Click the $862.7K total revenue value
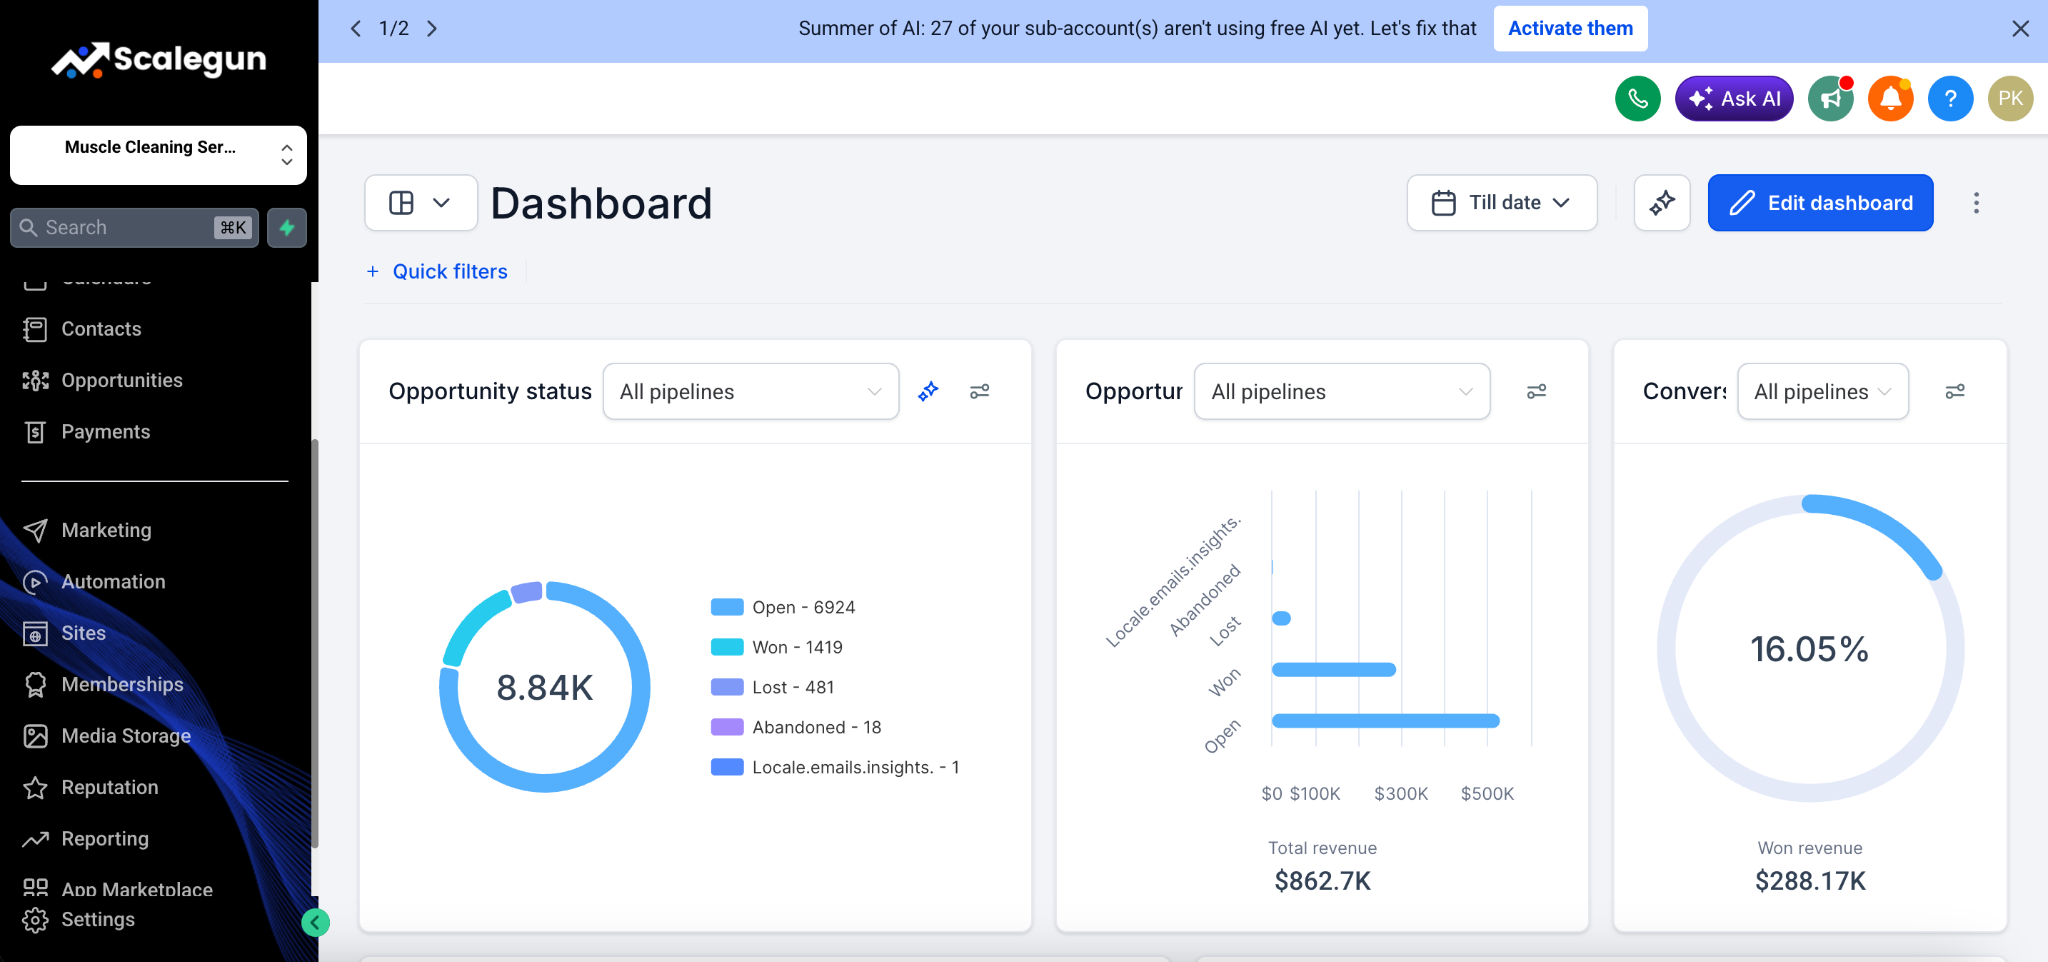This screenshot has height=962, width=2048. 1322,881
